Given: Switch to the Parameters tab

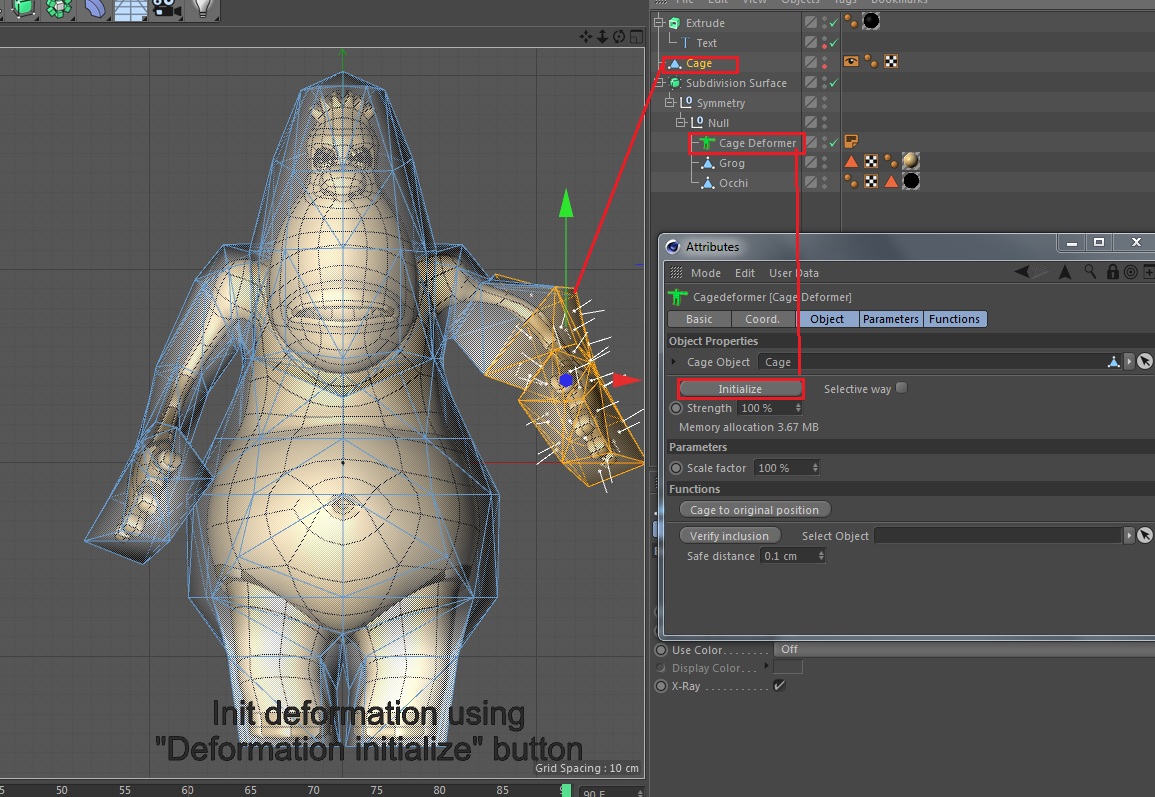Looking at the screenshot, I should coord(891,319).
